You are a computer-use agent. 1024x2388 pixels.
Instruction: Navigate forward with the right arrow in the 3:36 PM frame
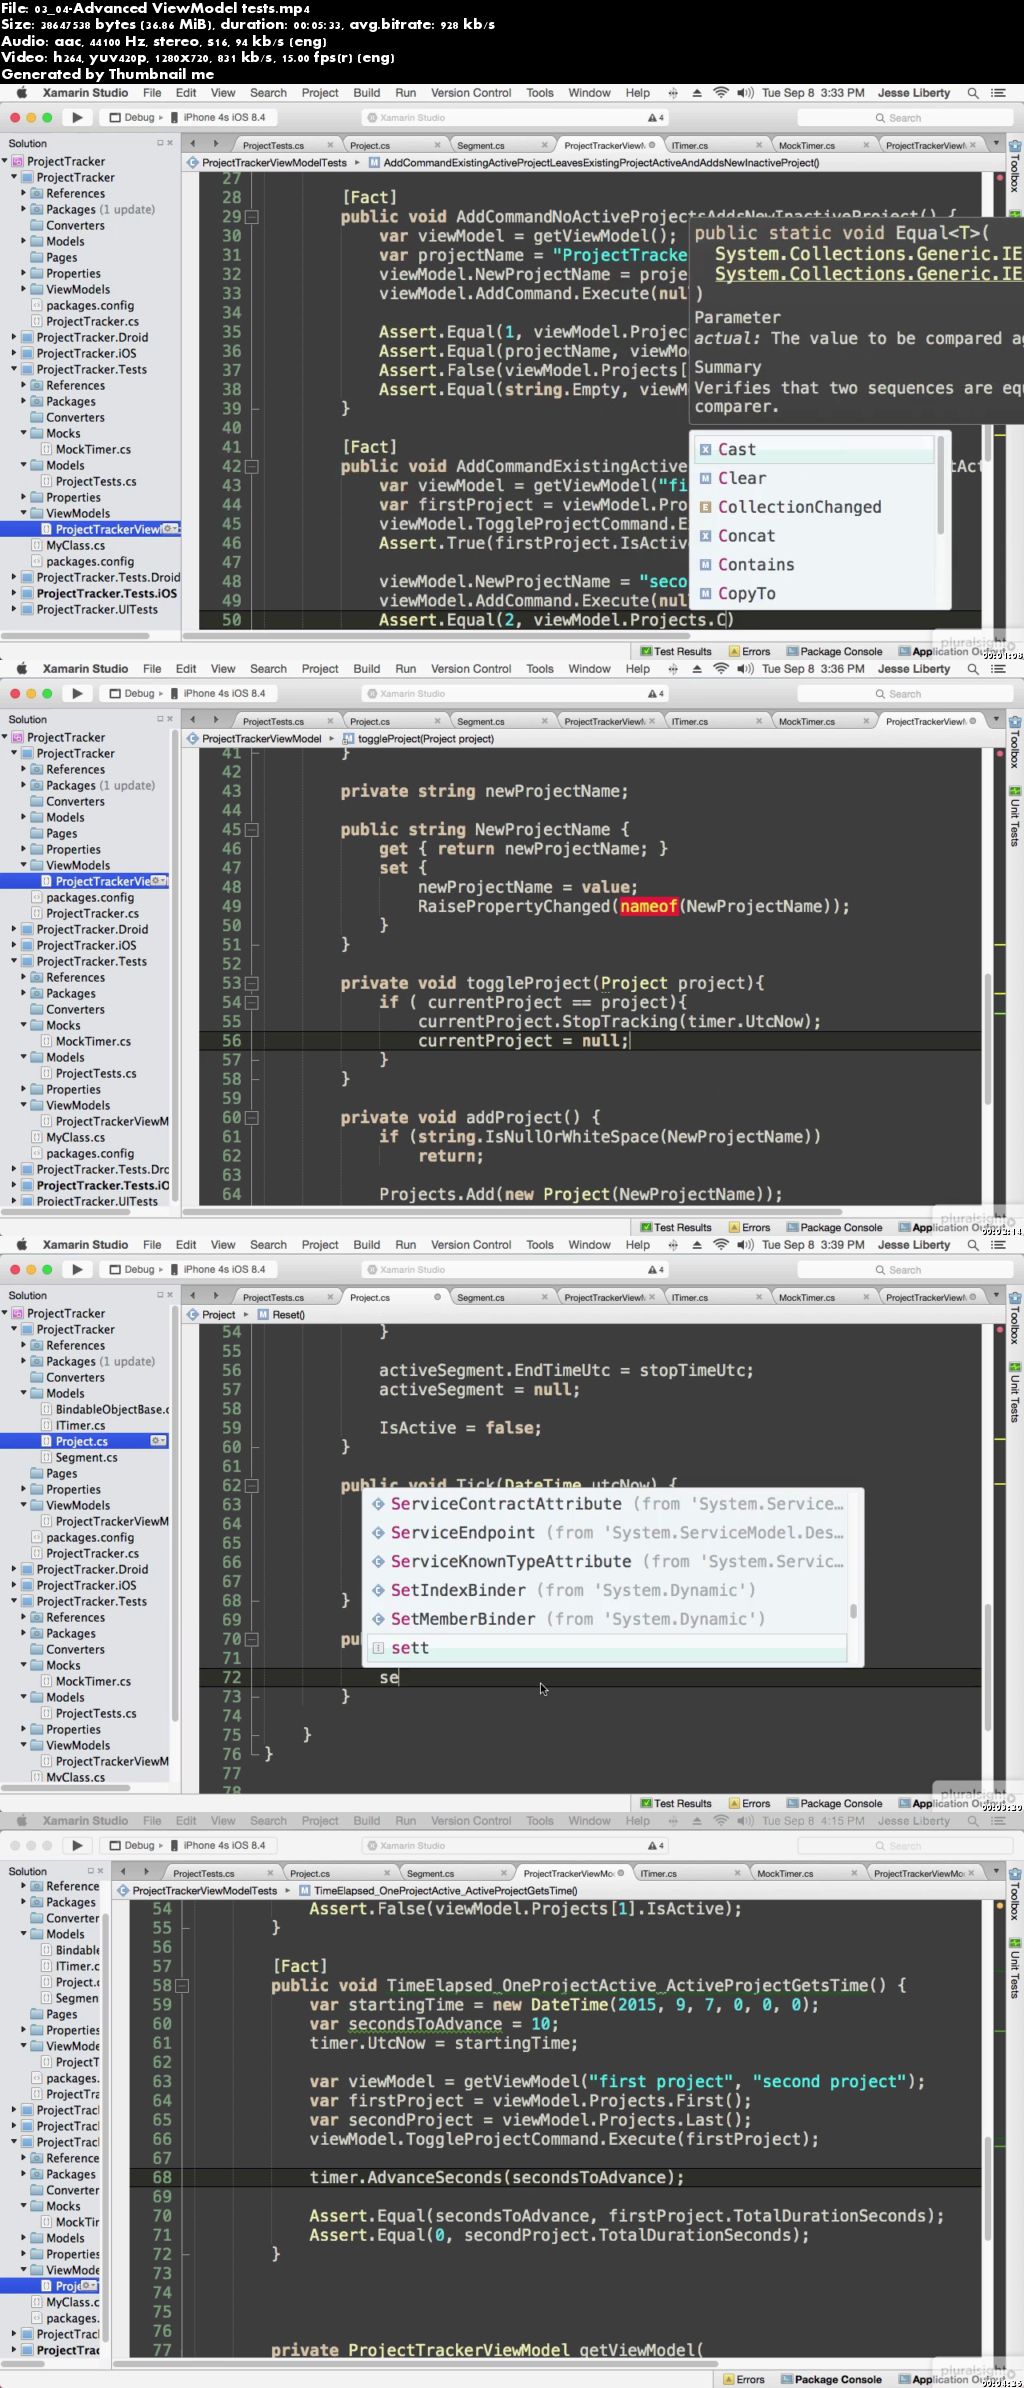pos(216,720)
